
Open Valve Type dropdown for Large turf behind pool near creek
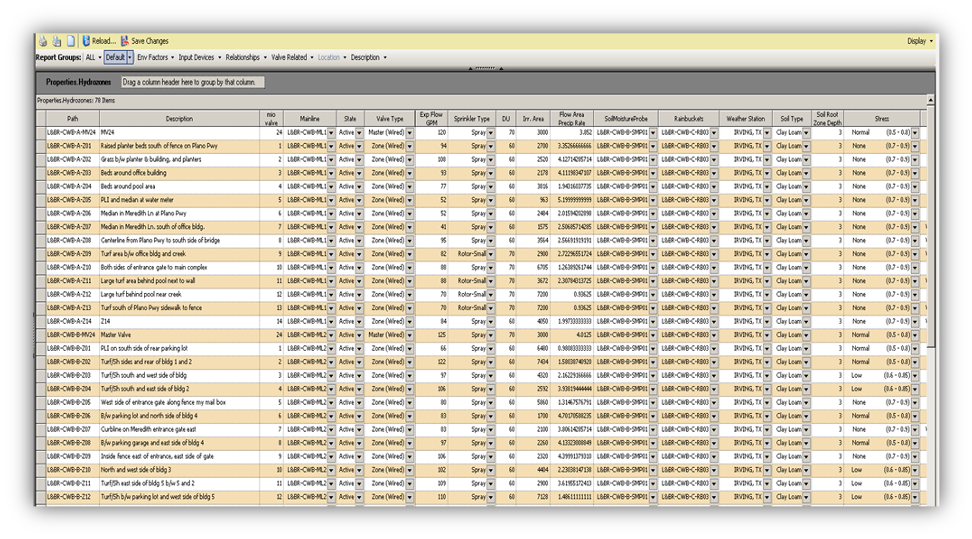(x=410, y=295)
